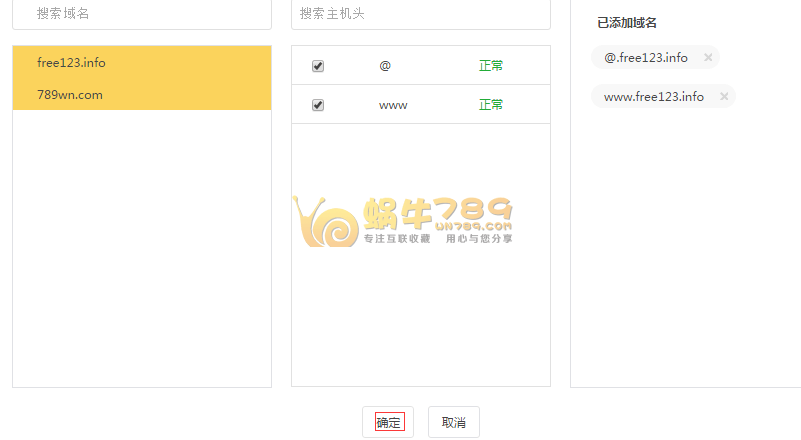Select free123.info in the domain list
Viewport: 801px width, 440px height.
point(71,63)
